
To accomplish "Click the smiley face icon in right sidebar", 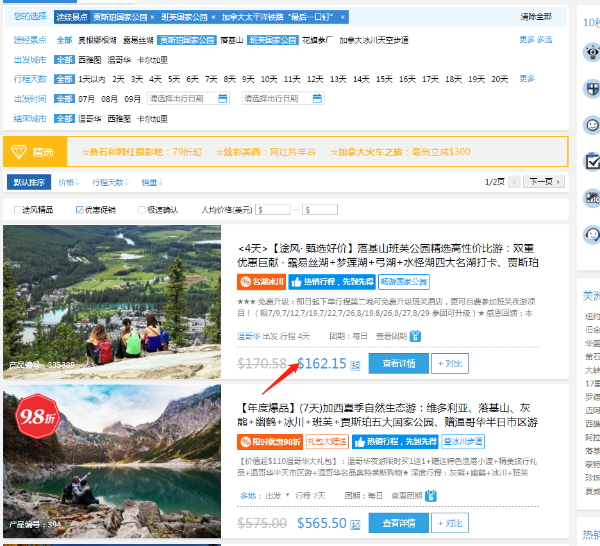I will [x=592, y=125].
